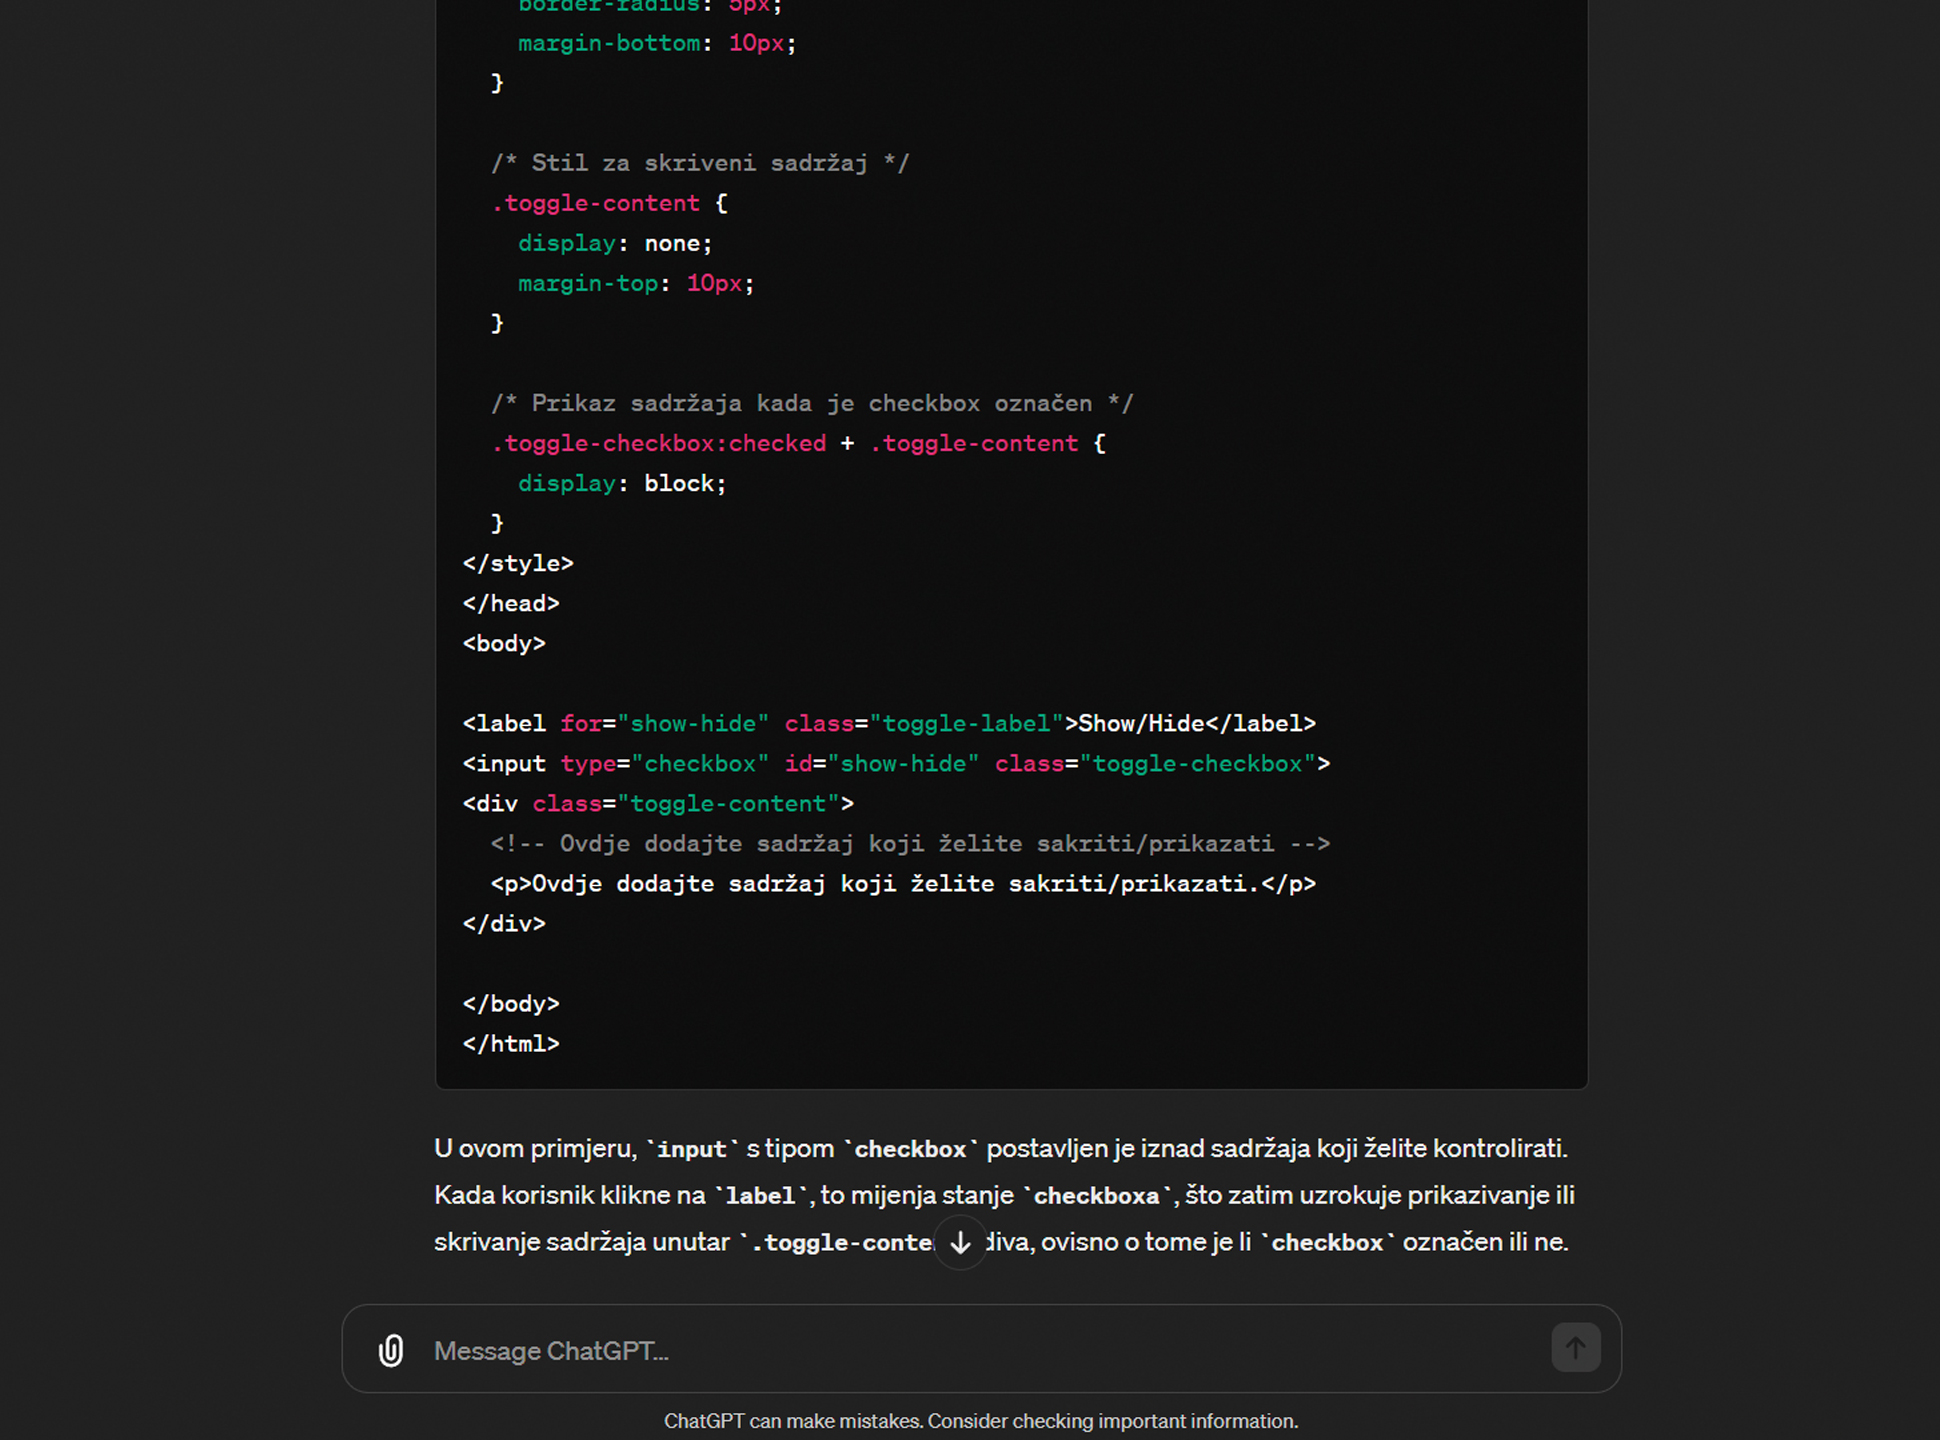Click the 'display: block;' code line
This screenshot has height=1440, width=1940.
[621, 483]
